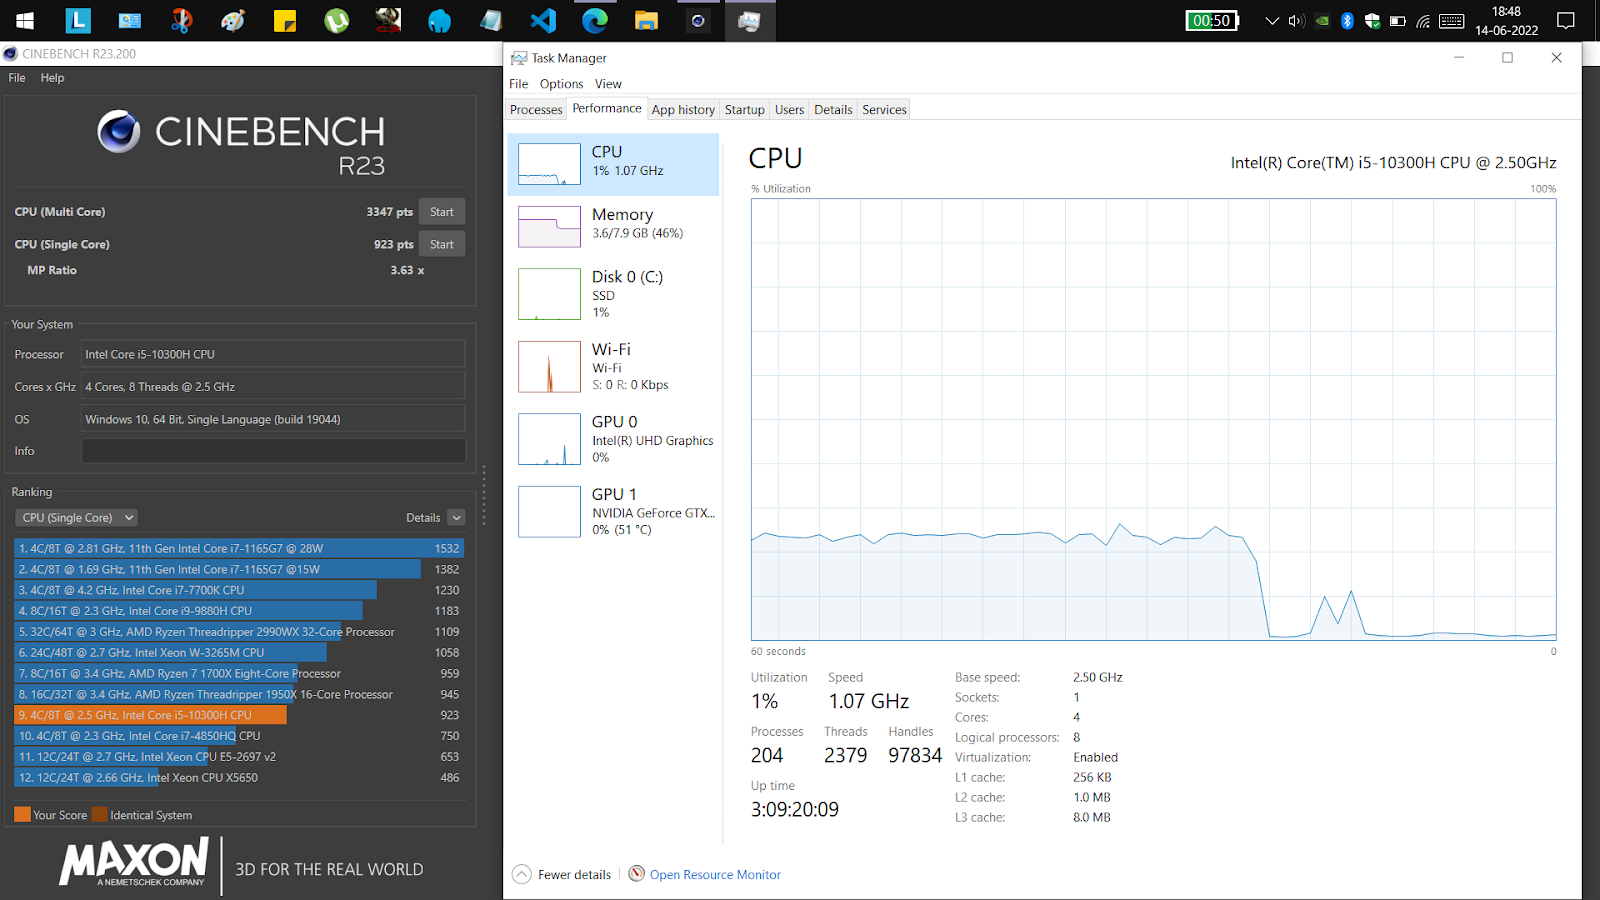Select the Core i7-1165G7 @ 28W ranking row
This screenshot has width=1600, height=900.
pos(239,549)
